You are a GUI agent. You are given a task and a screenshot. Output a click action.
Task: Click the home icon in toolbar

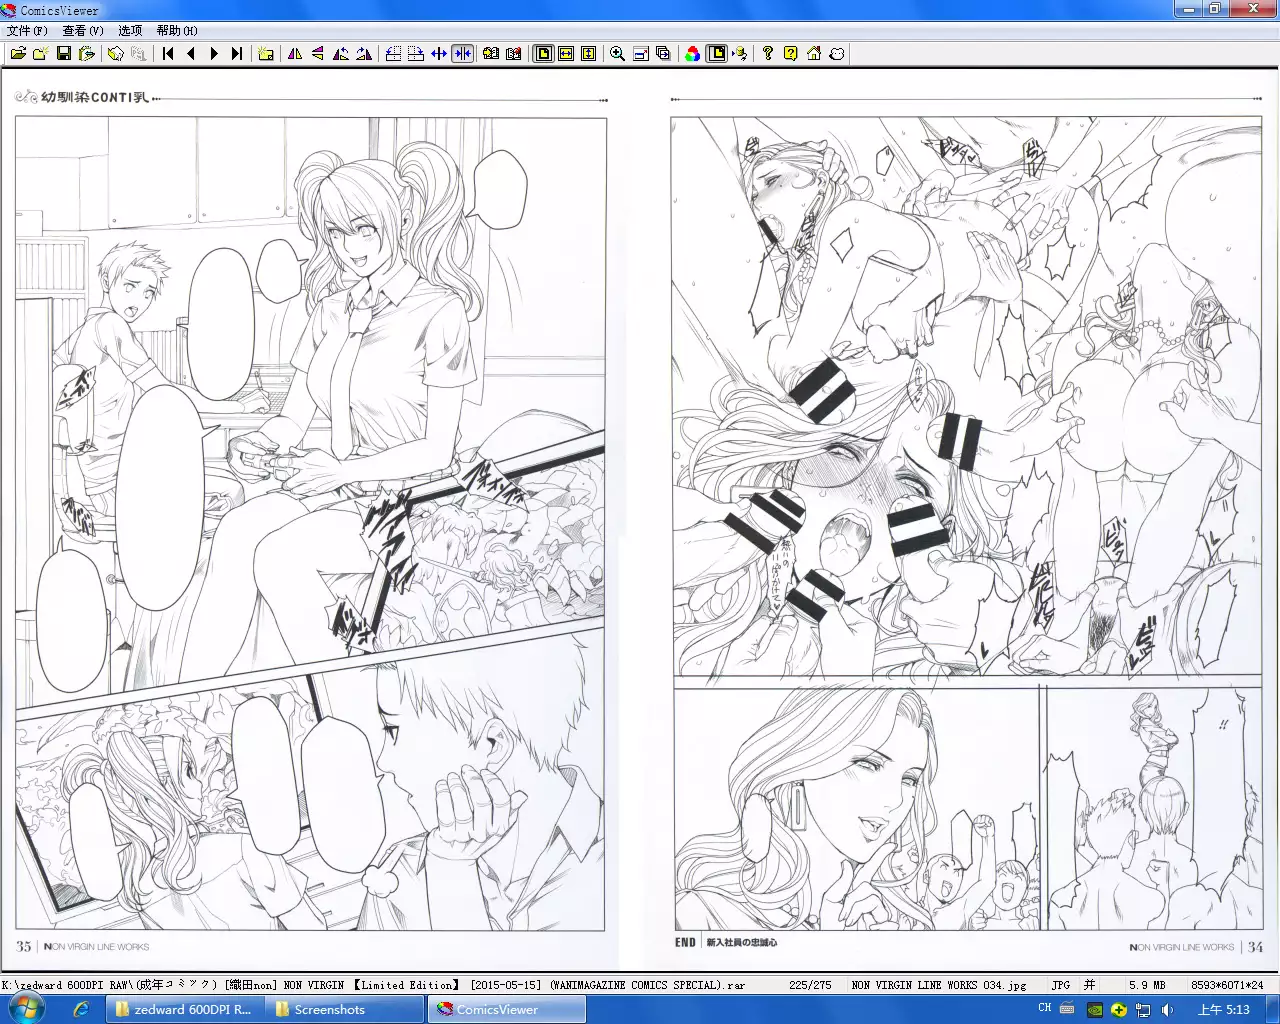pyautogui.click(x=814, y=54)
